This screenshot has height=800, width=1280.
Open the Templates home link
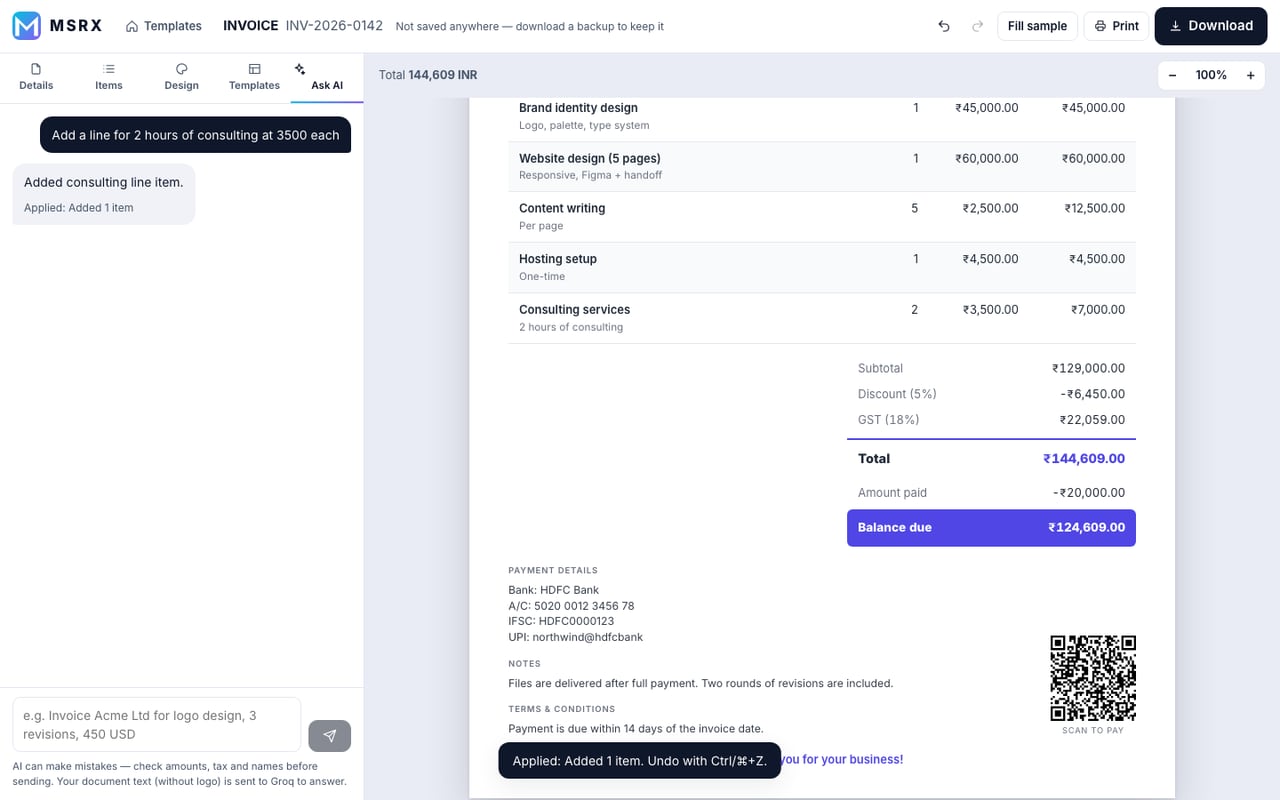(164, 26)
